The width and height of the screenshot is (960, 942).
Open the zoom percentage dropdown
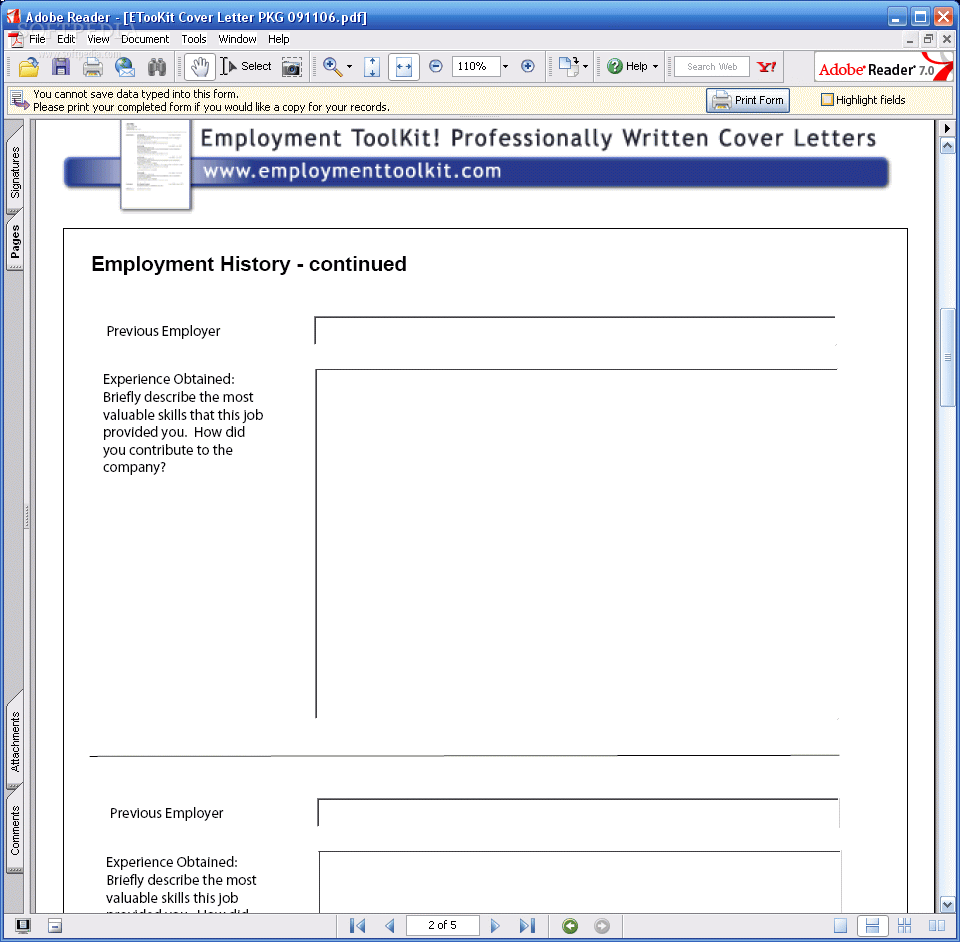[x=506, y=66]
